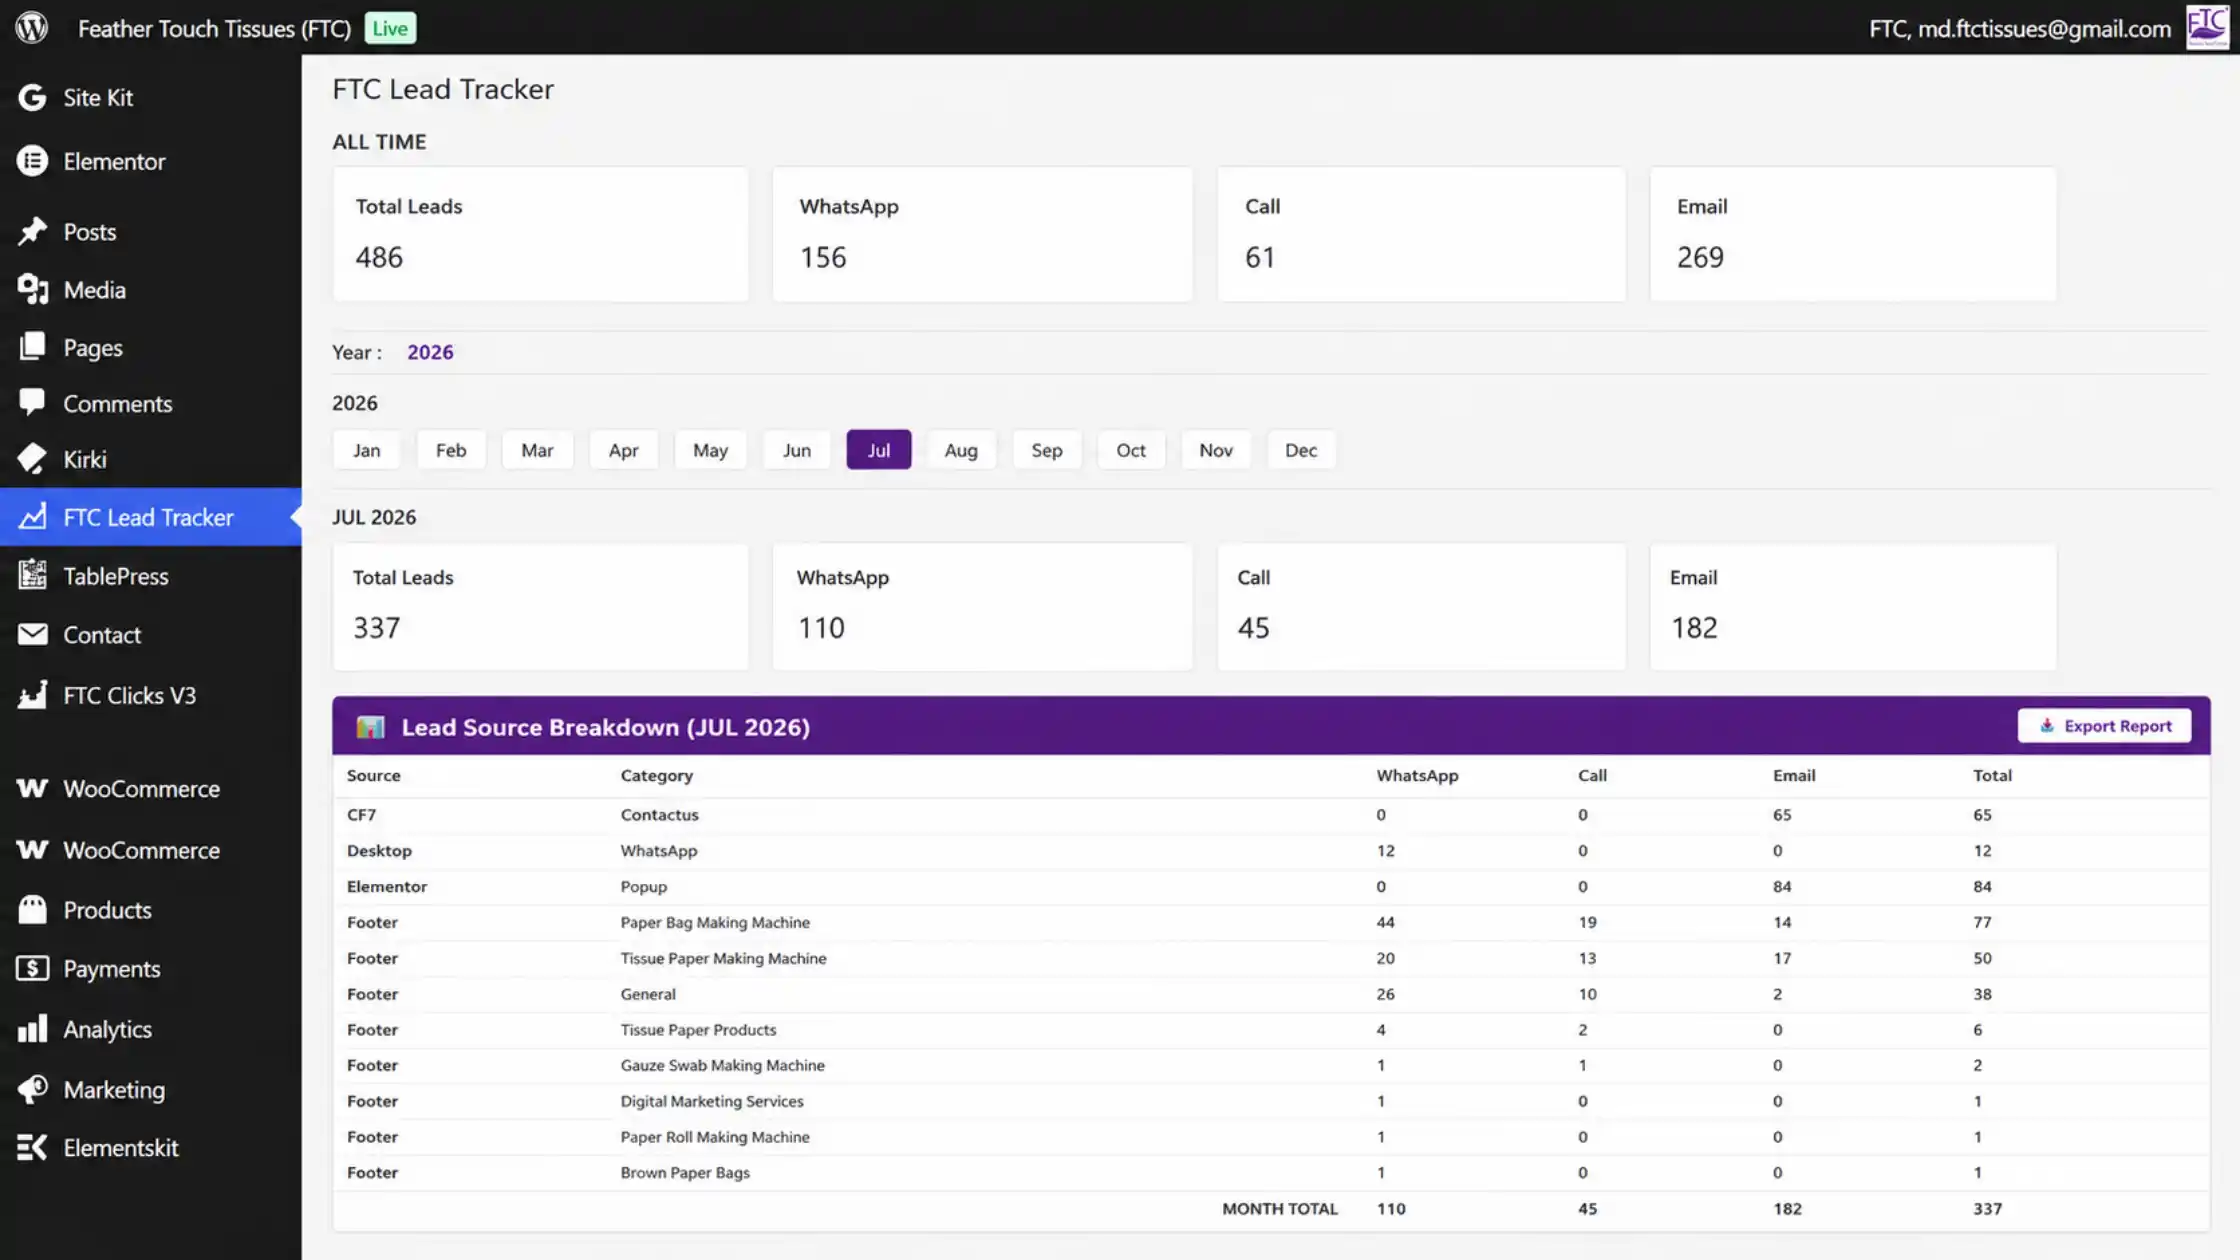The image size is (2240, 1260).
Task: Click the Elementor sidebar icon
Action: click(32, 161)
